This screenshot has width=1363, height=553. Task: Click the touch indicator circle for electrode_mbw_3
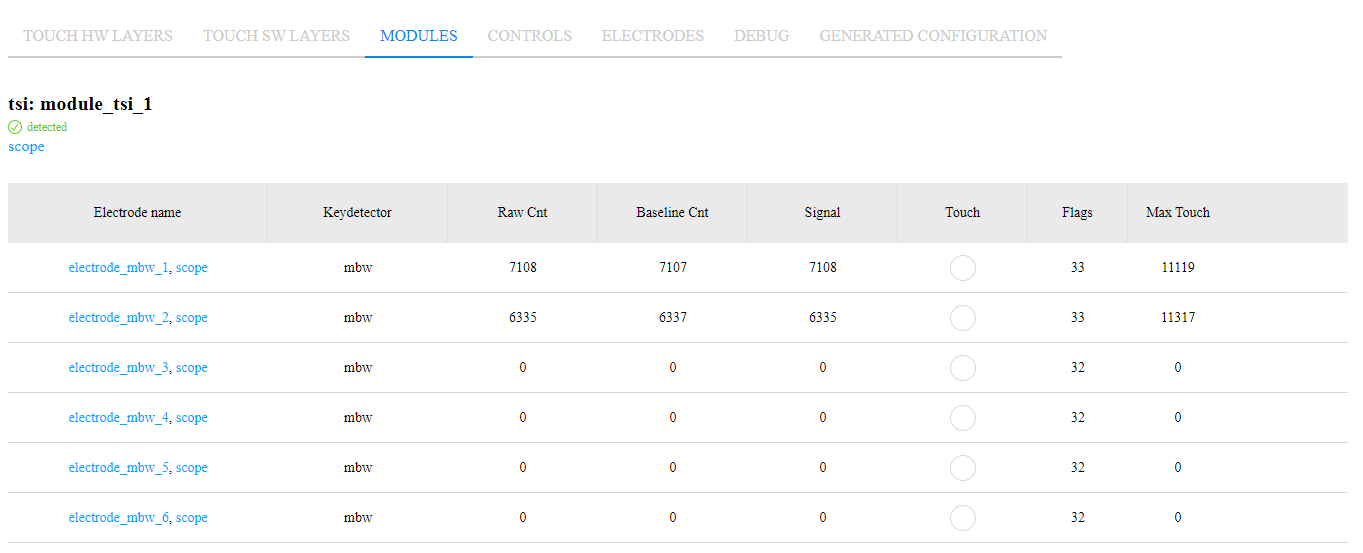(962, 368)
